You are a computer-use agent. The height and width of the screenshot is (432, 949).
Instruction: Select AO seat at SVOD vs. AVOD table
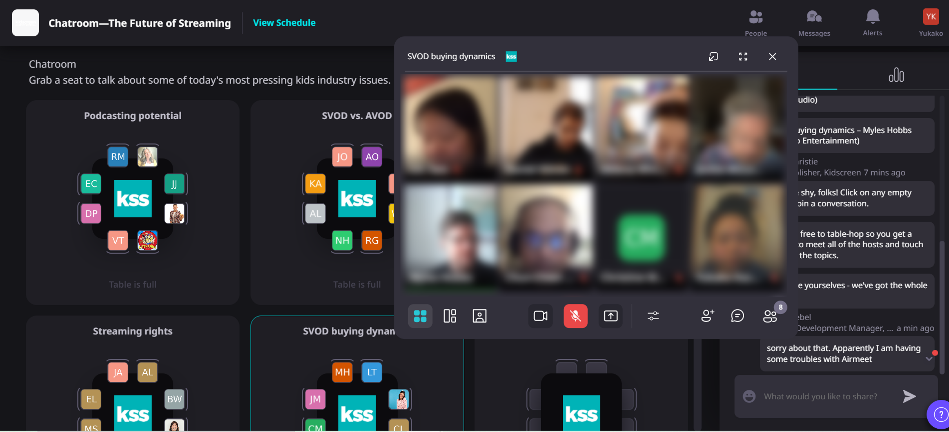pos(372,157)
